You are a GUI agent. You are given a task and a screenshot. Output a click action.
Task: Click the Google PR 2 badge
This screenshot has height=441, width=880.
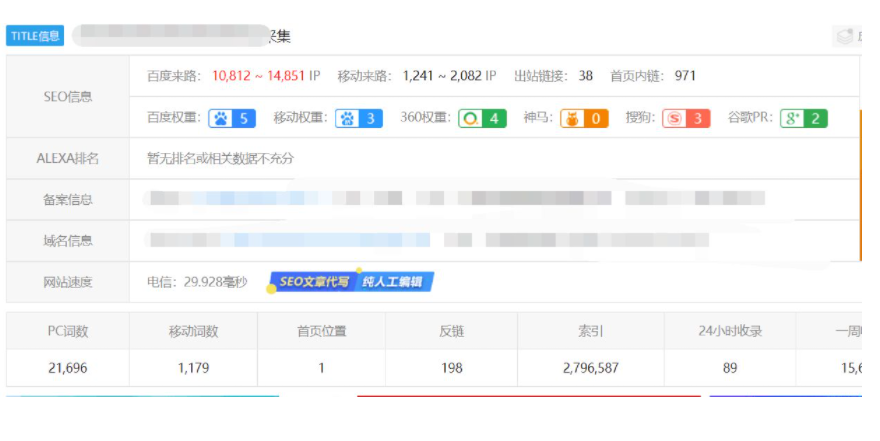(804, 118)
